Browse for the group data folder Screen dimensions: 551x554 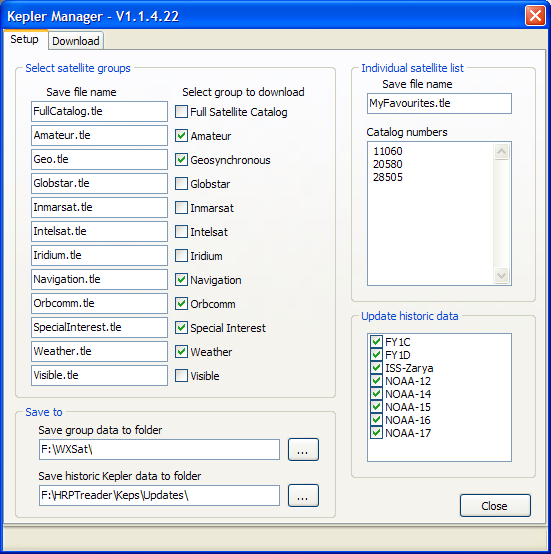coord(303,449)
